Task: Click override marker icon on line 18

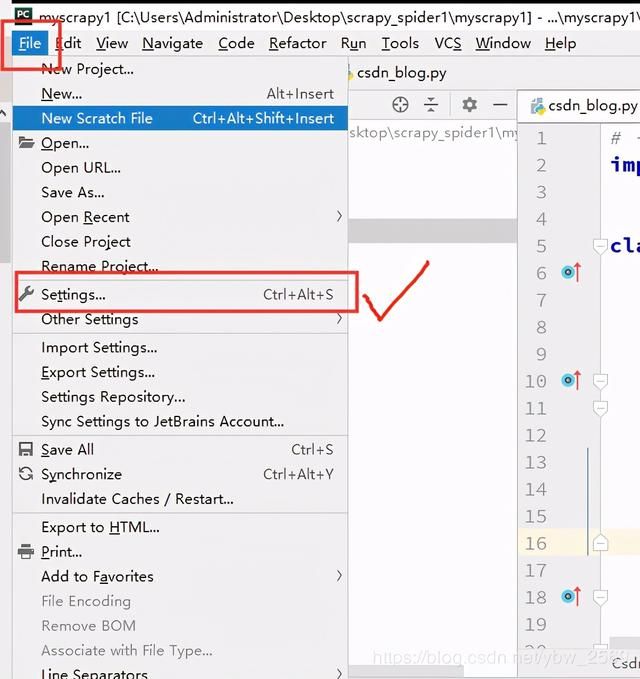Action: coord(571,597)
